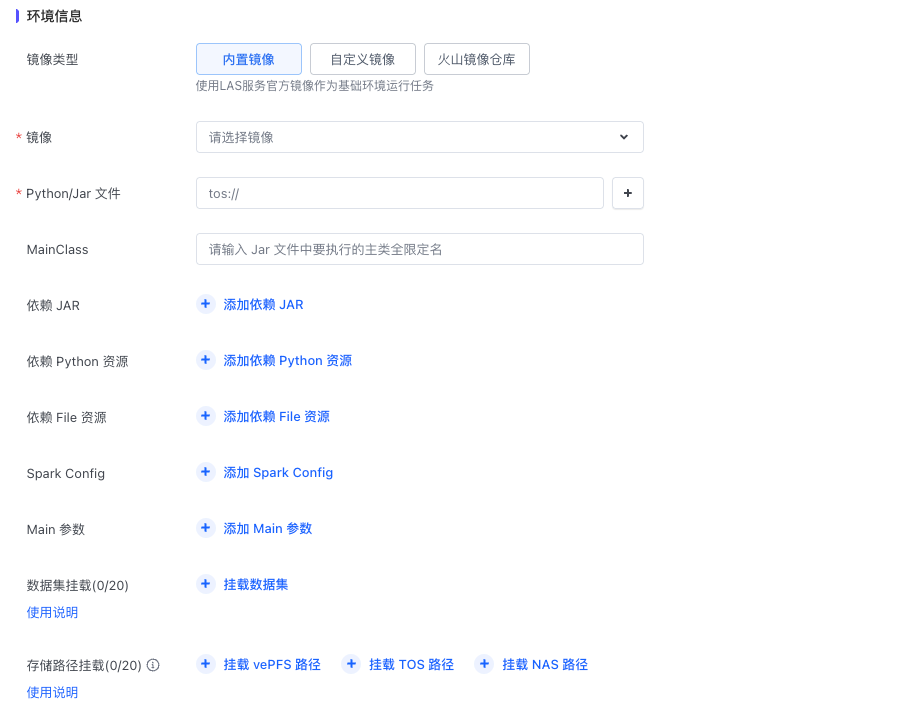Open the 请选择镜像 dropdown
This screenshot has width=919, height=726.
click(410, 137)
